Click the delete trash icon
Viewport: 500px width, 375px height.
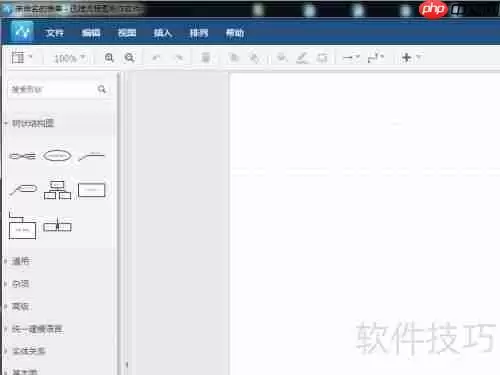point(206,58)
